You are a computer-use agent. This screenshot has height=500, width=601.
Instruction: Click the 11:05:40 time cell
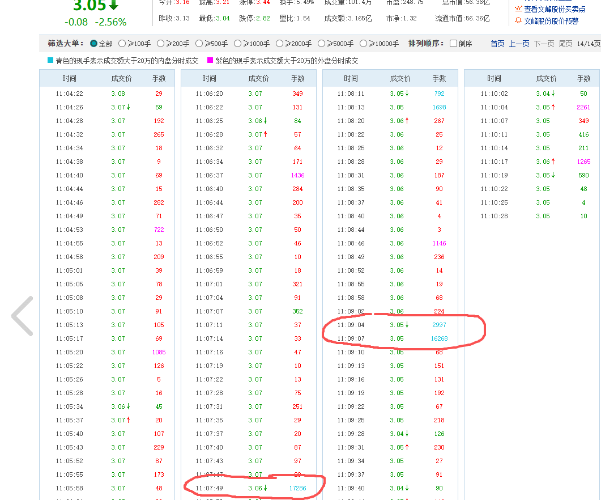pos(69,434)
